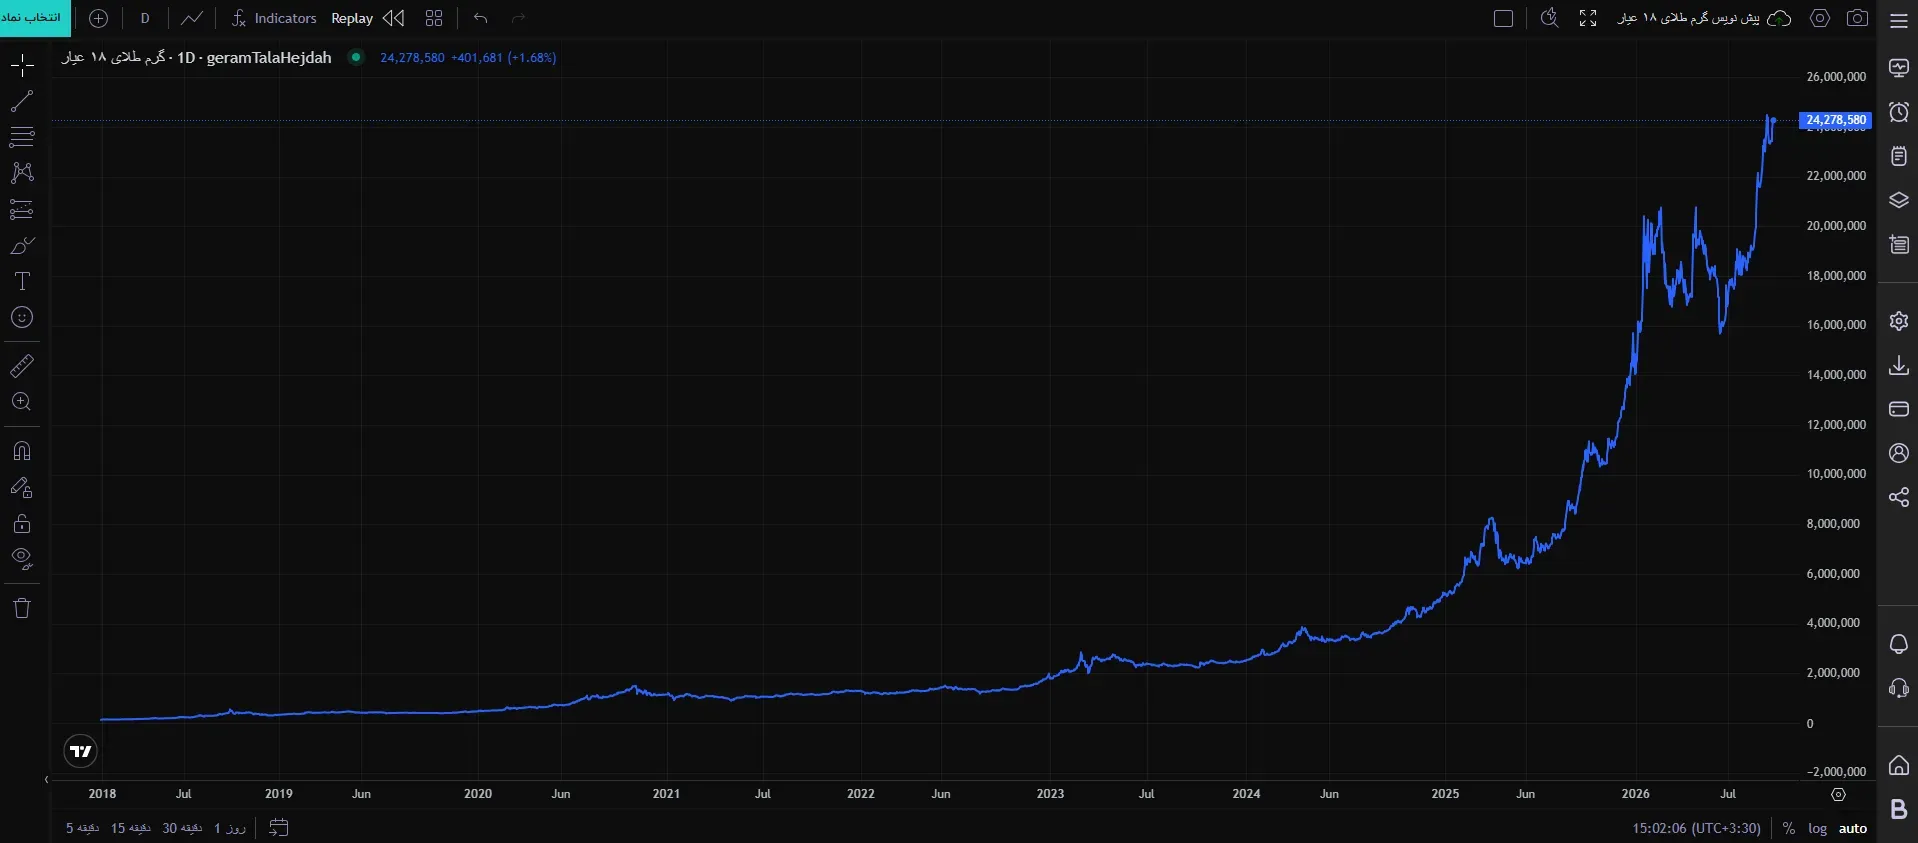Image resolution: width=1918 pixels, height=843 pixels.
Task: Open alerts with the alarm clock icon
Action: [x=1899, y=112]
